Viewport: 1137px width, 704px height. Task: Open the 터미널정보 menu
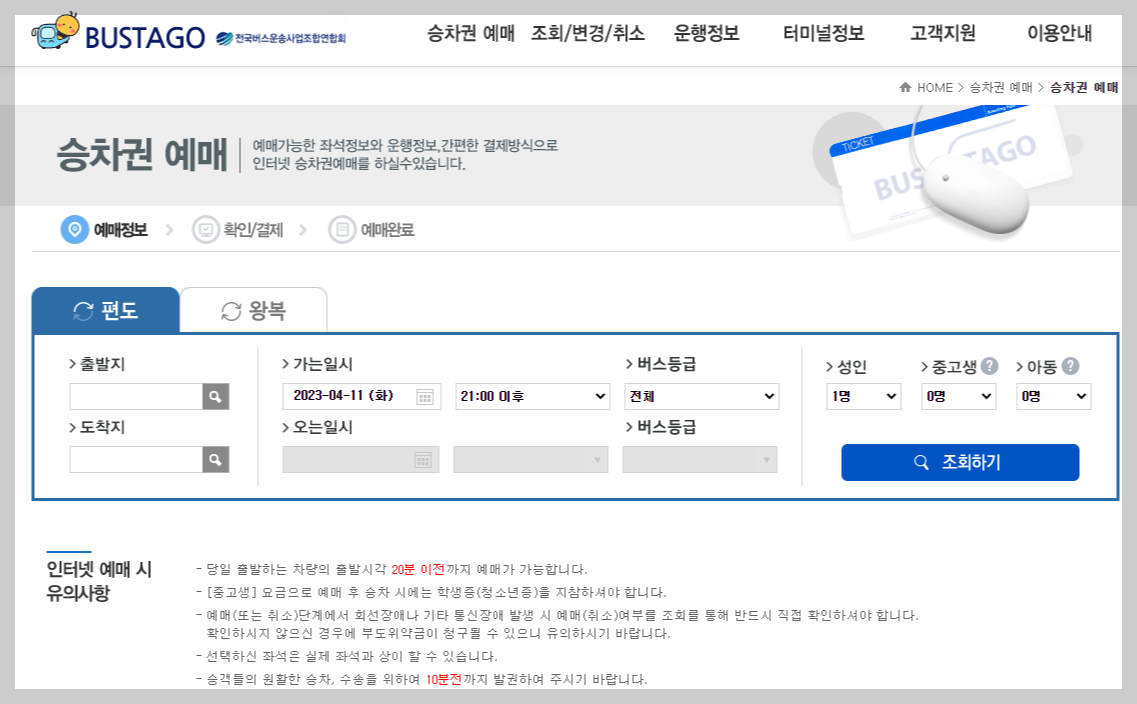[x=824, y=33]
